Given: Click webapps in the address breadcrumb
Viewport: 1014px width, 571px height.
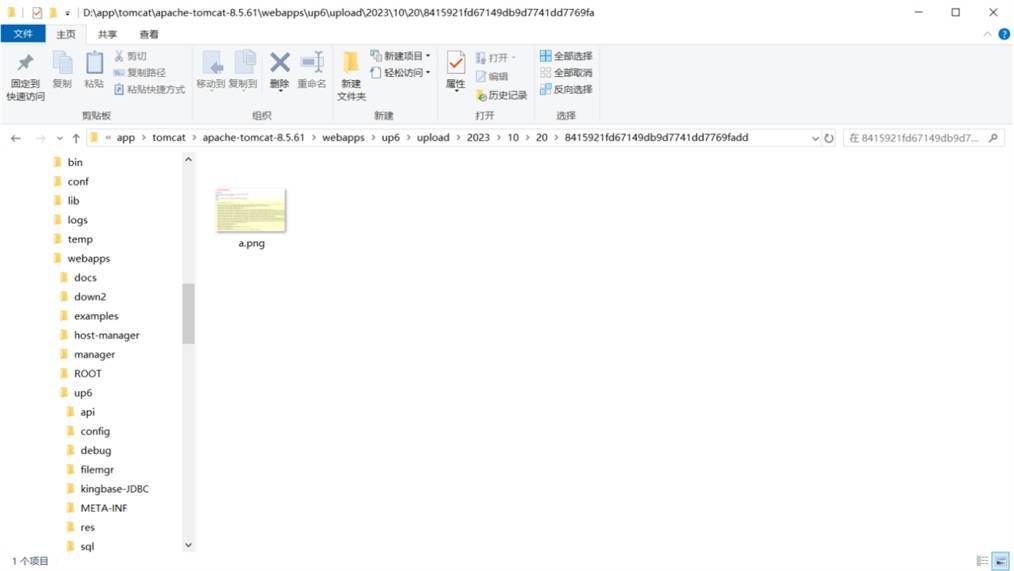Looking at the screenshot, I should (x=343, y=138).
